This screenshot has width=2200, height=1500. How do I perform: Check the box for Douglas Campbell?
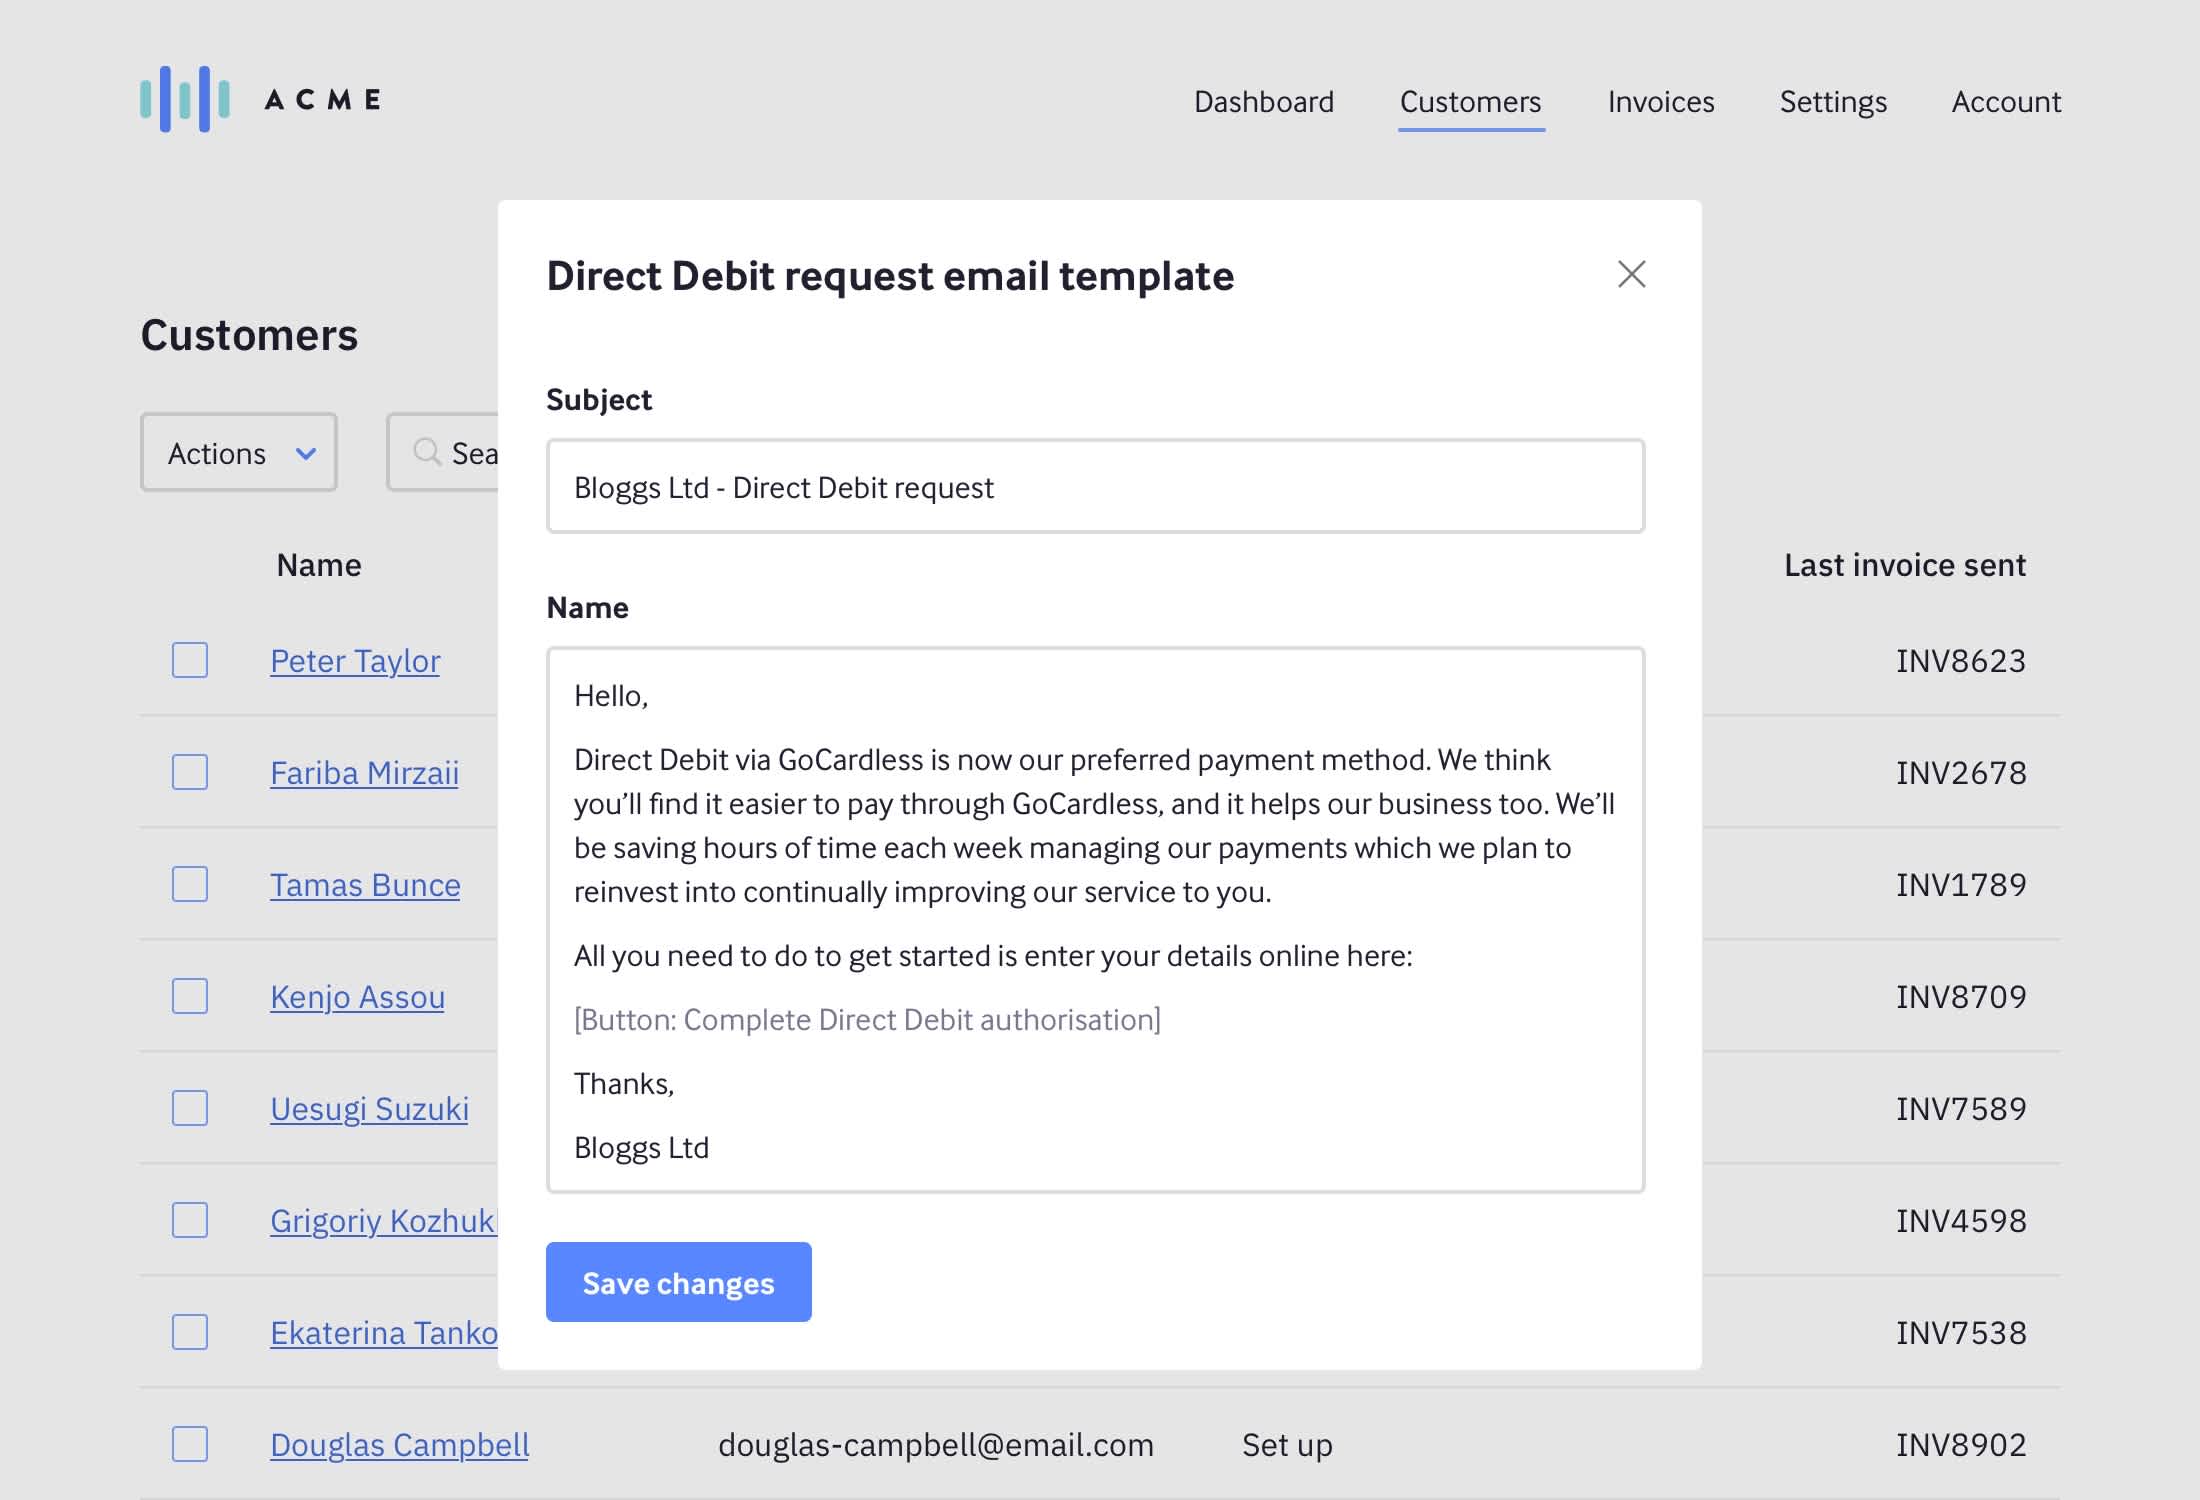[190, 1444]
